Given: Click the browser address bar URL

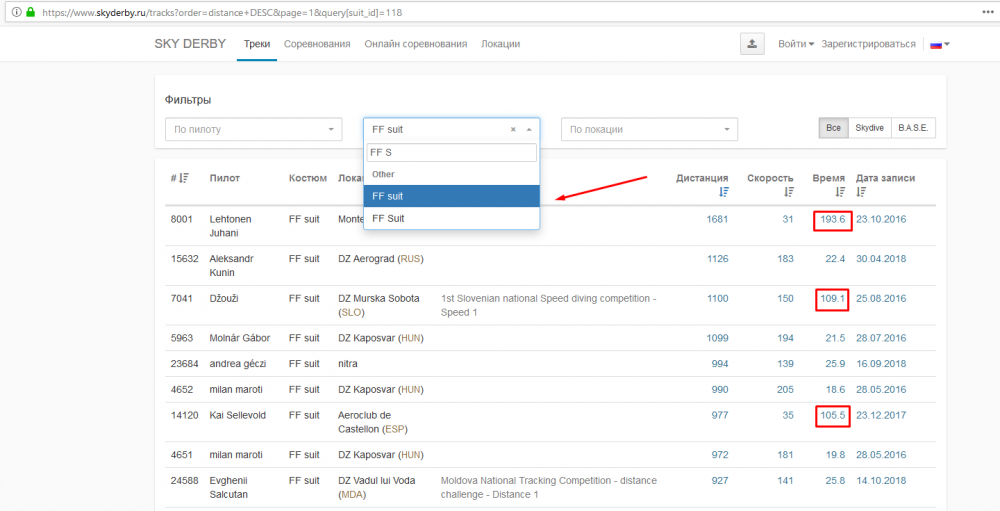Looking at the screenshot, I should pos(222,12).
